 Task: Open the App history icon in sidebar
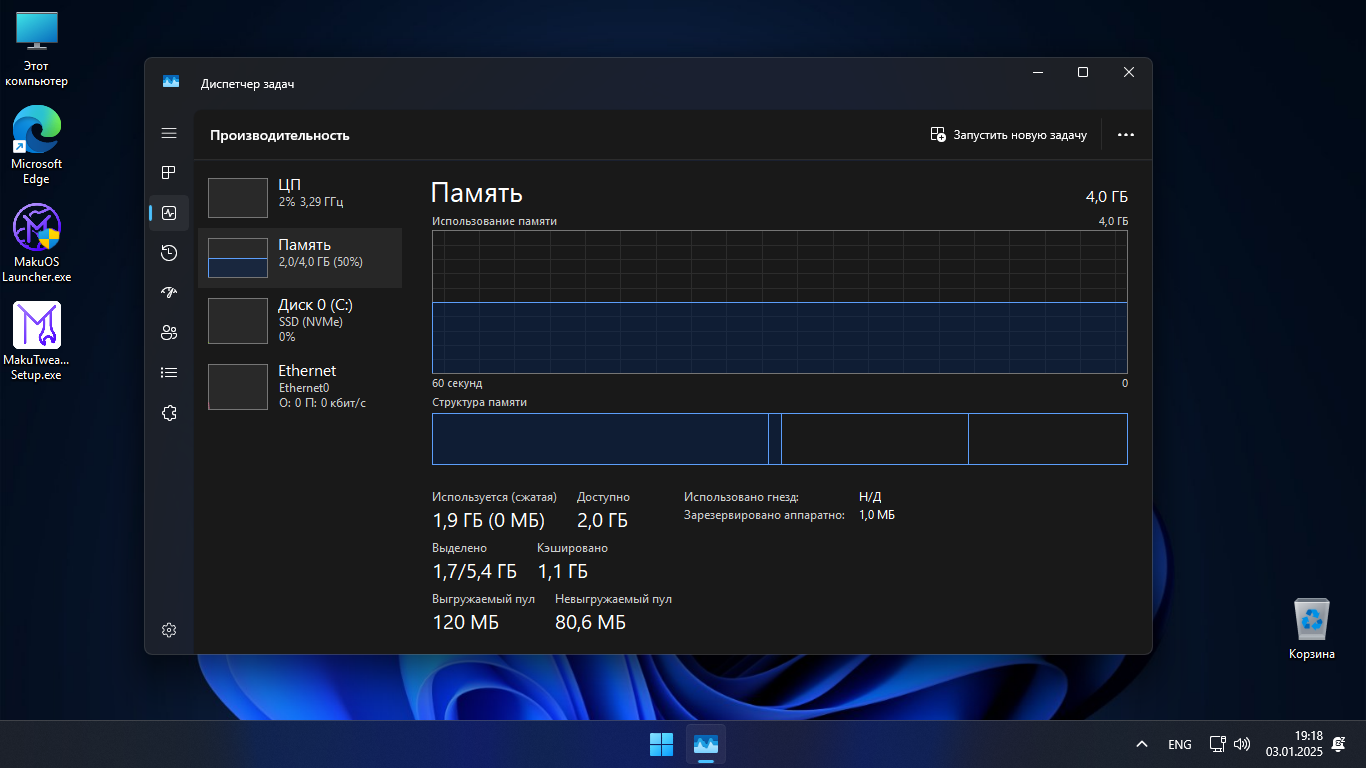pyautogui.click(x=169, y=253)
